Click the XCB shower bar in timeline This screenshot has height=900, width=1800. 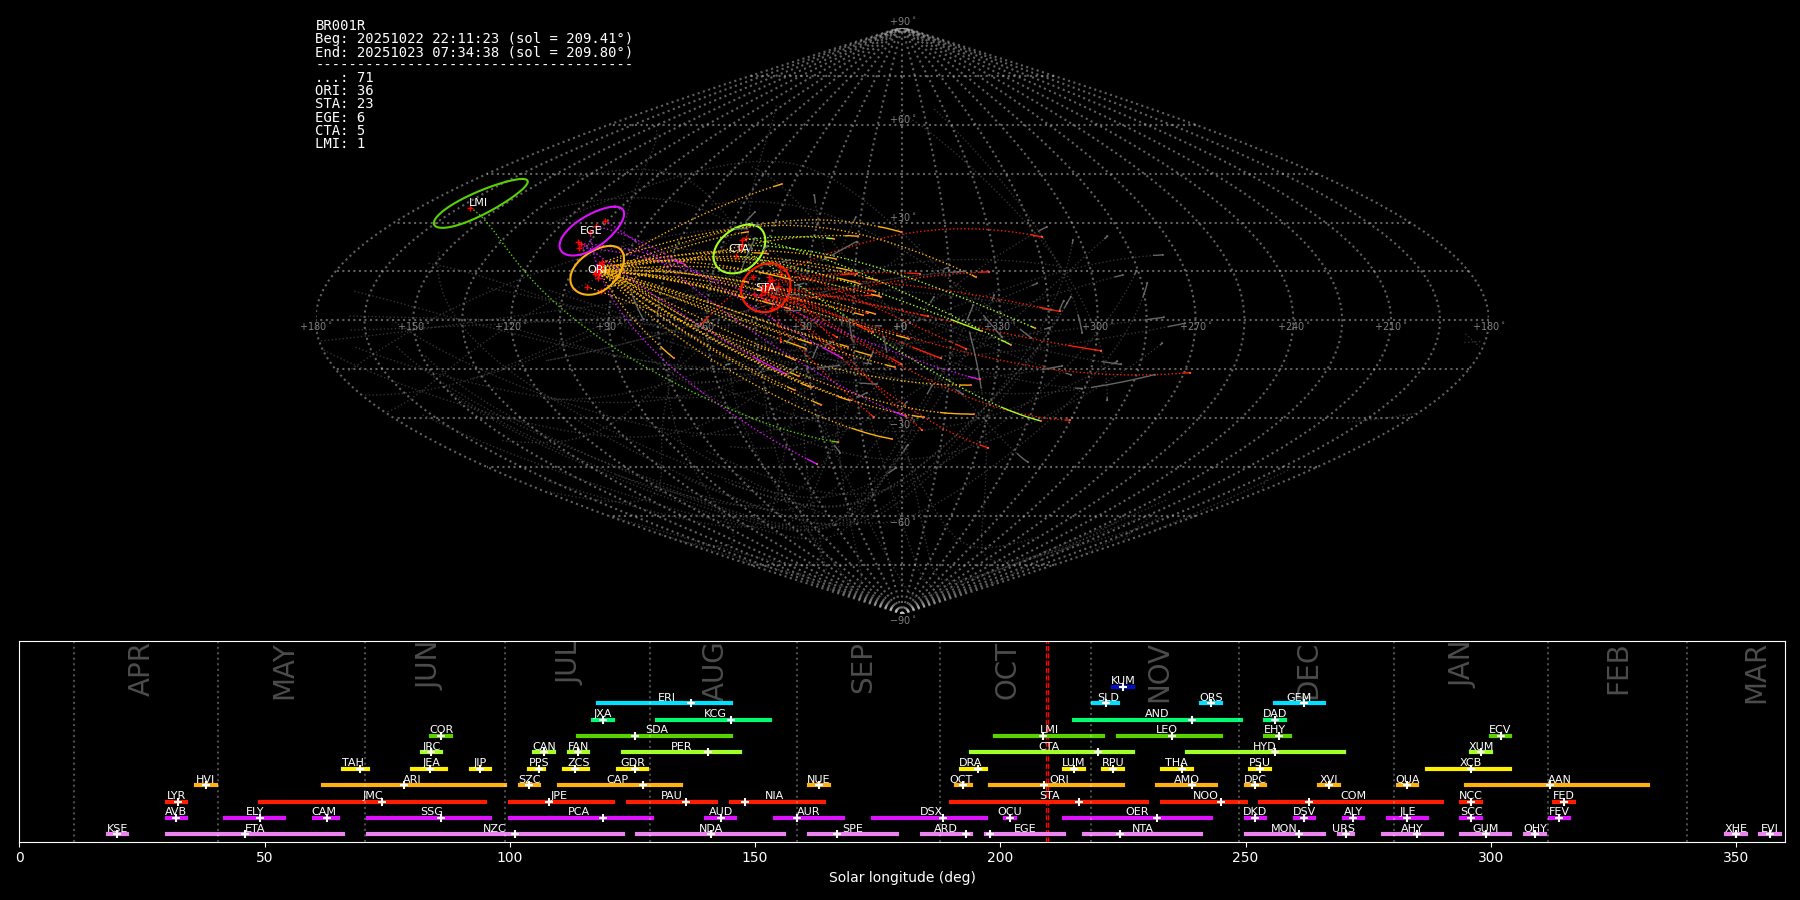(x=1468, y=769)
